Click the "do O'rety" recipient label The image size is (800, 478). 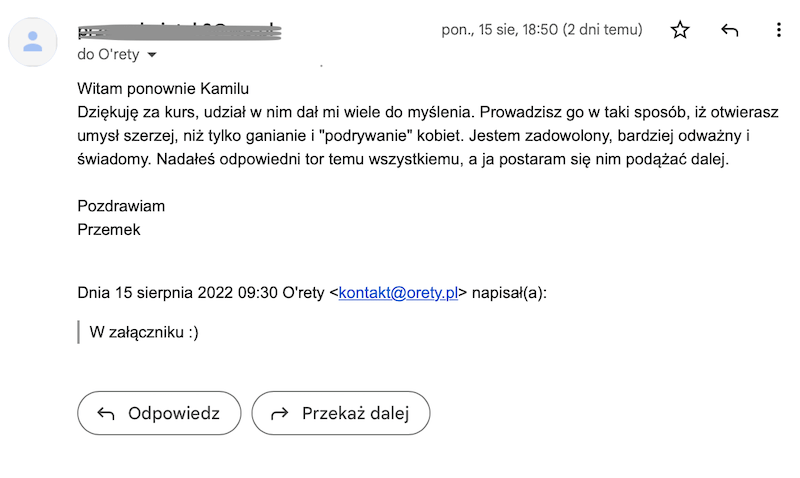(x=108, y=54)
